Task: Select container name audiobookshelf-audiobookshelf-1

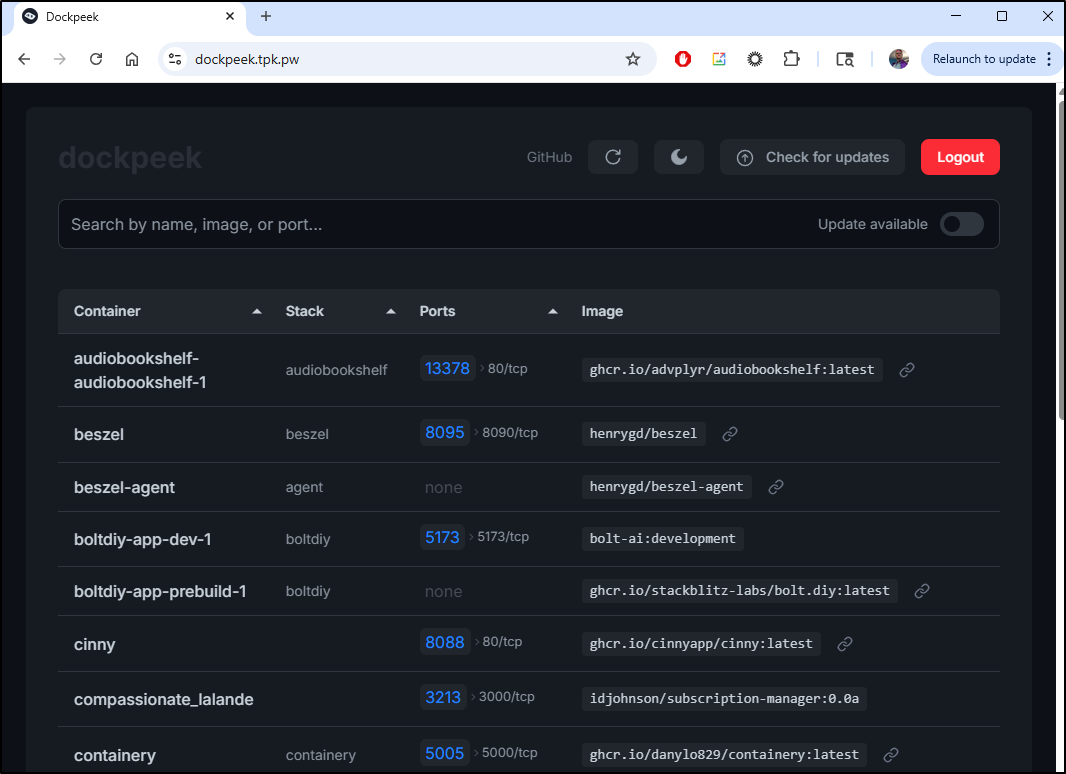Action: [x=139, y=370]
